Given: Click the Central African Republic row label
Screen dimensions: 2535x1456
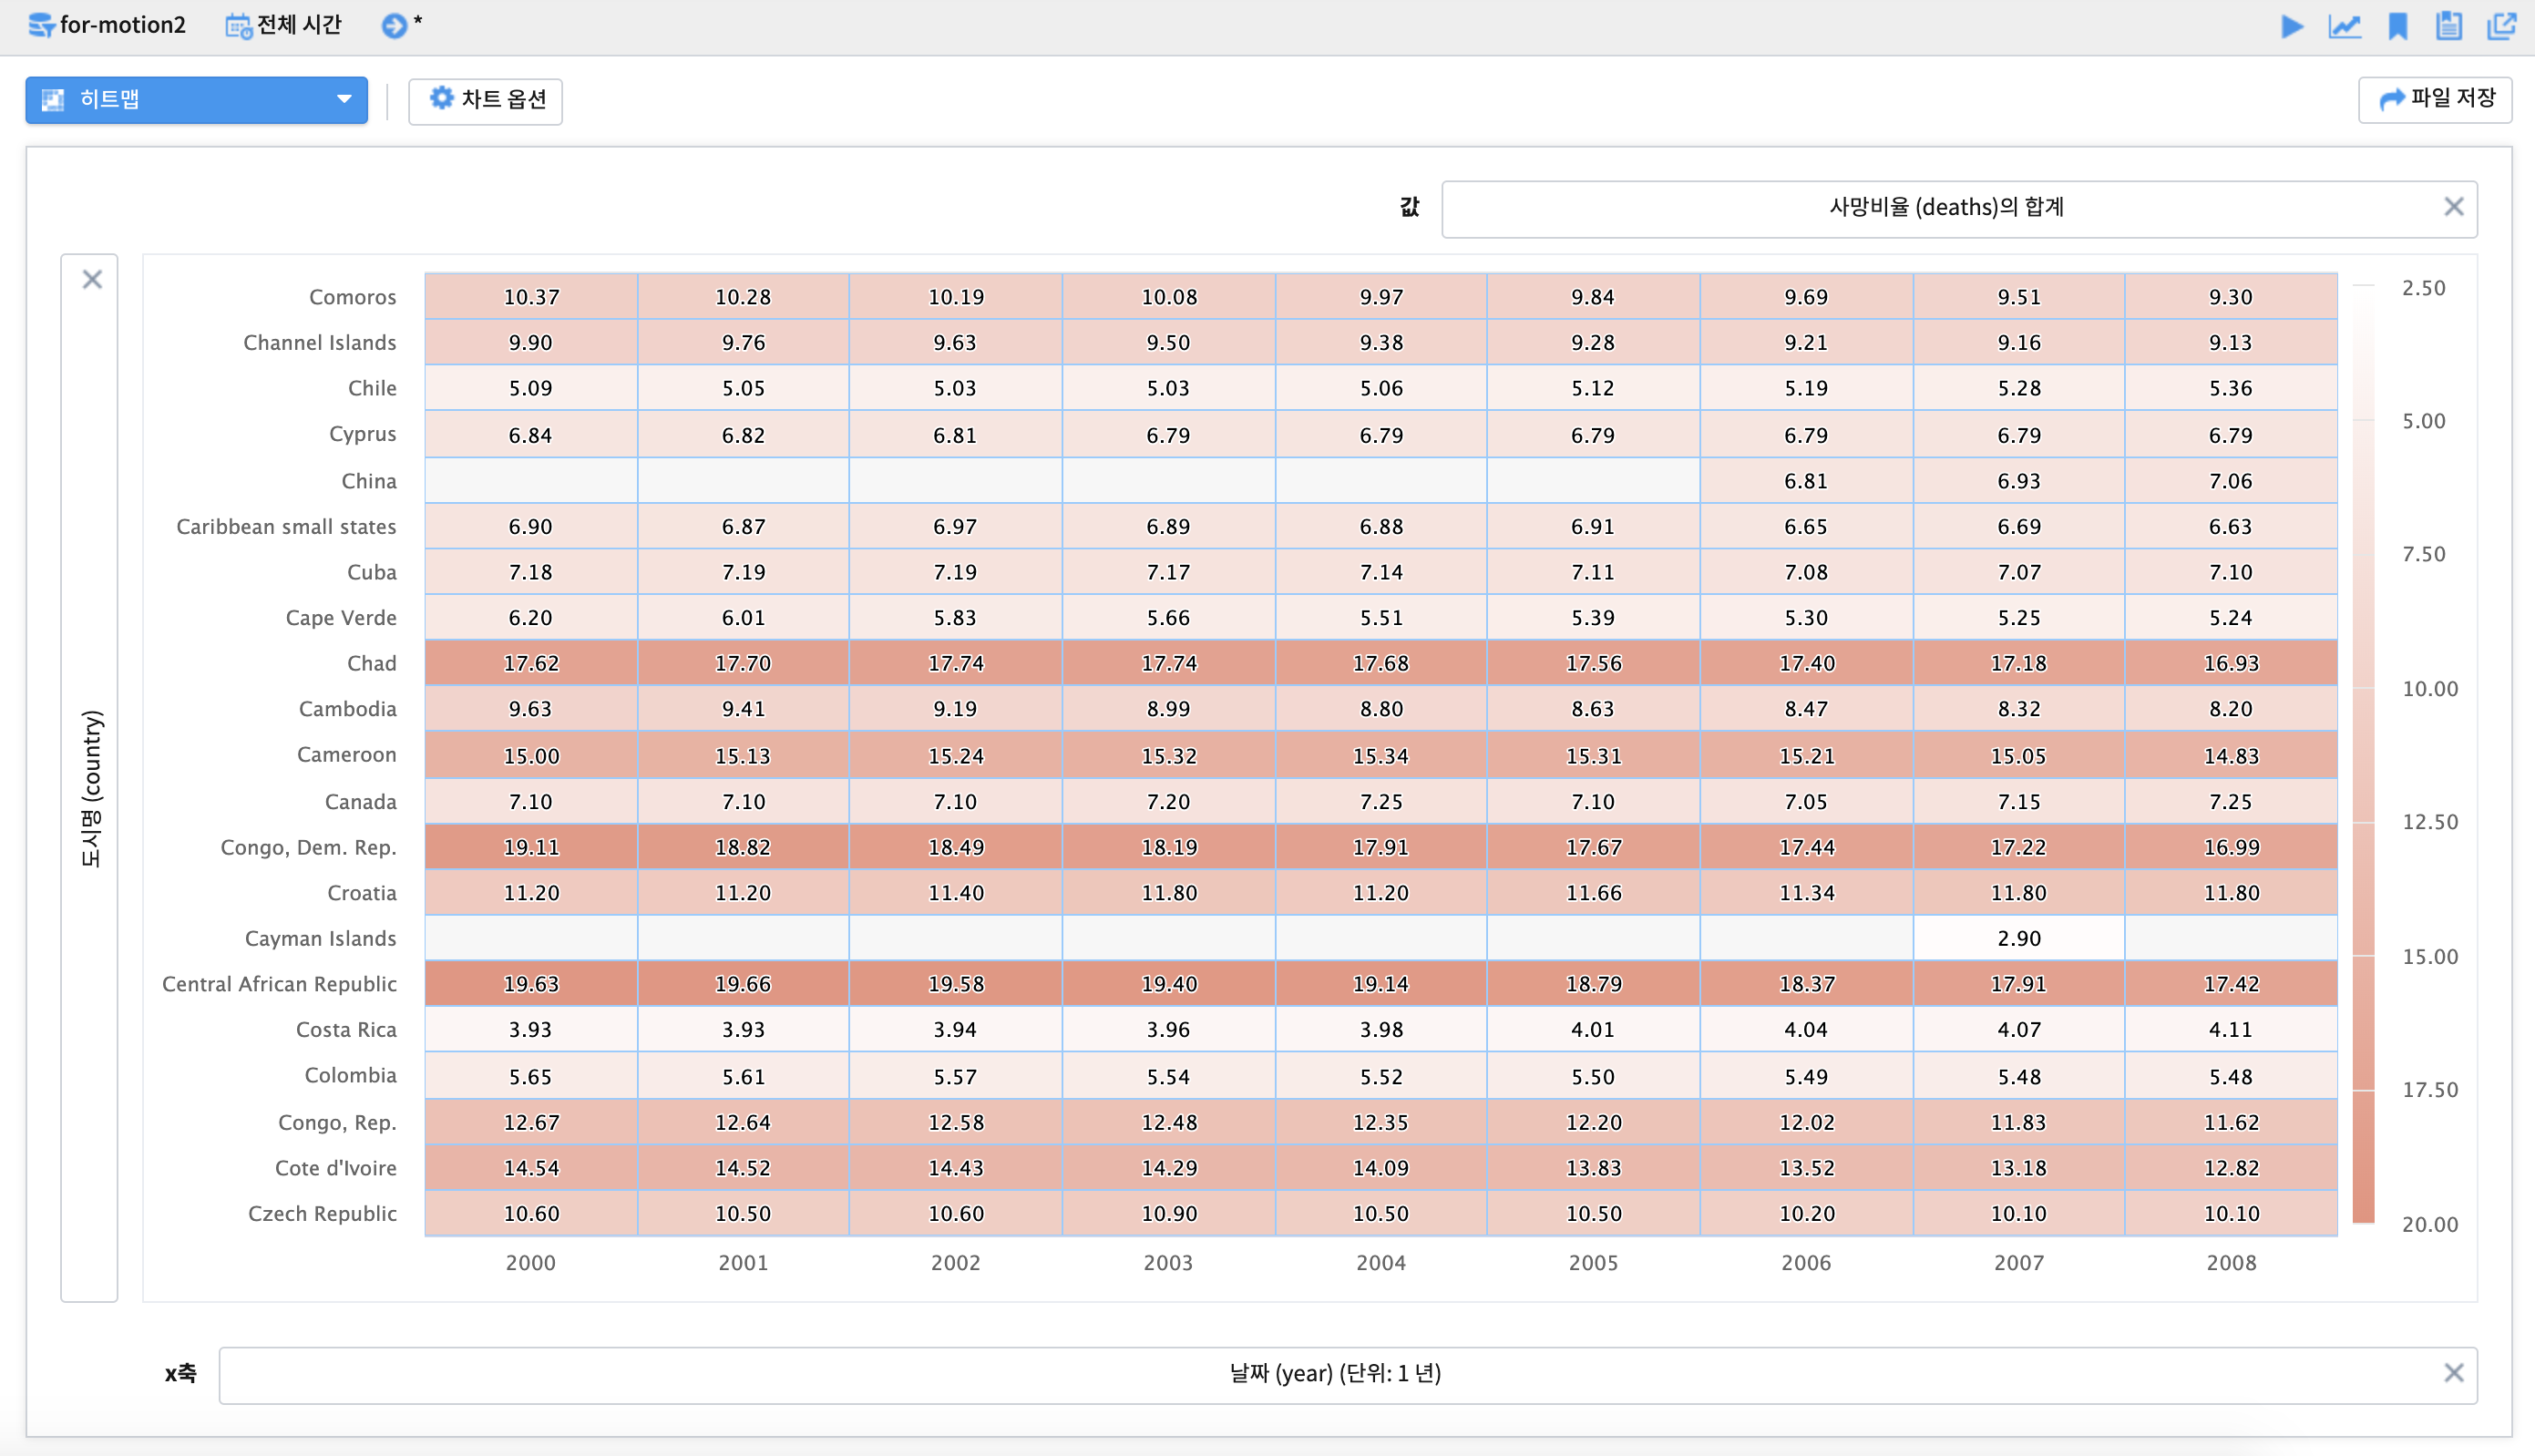Looking at the screenshot, I should [x=279, y=985].
